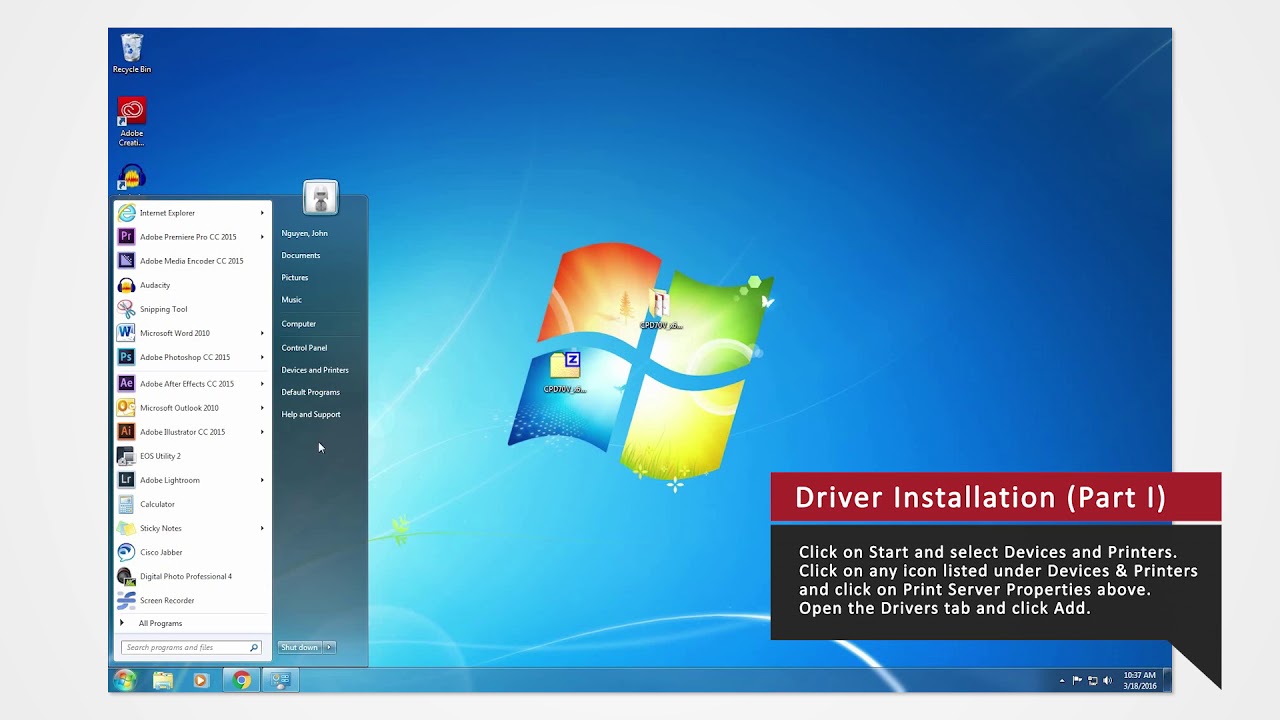Open the Shut down options arrow

pos(329,647)
